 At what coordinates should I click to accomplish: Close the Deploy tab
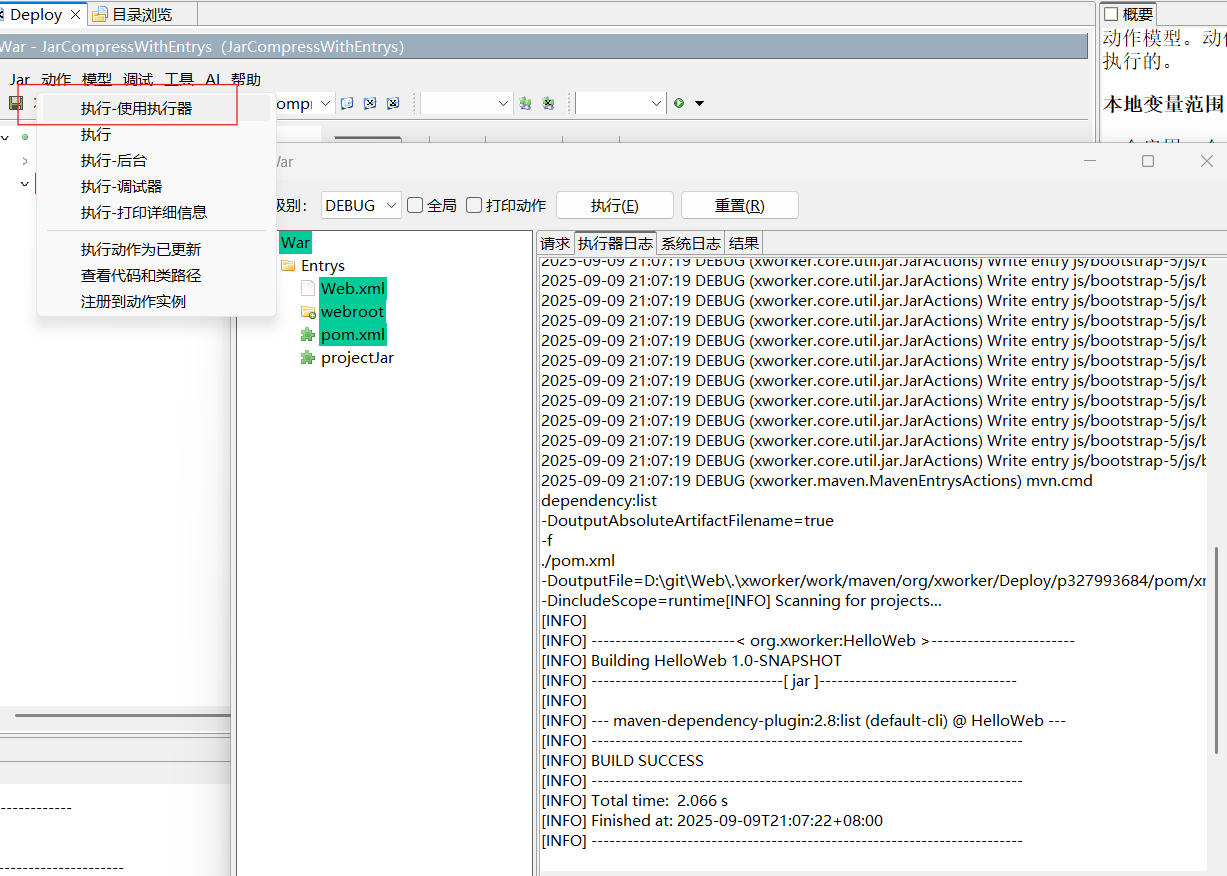point(75,15)
